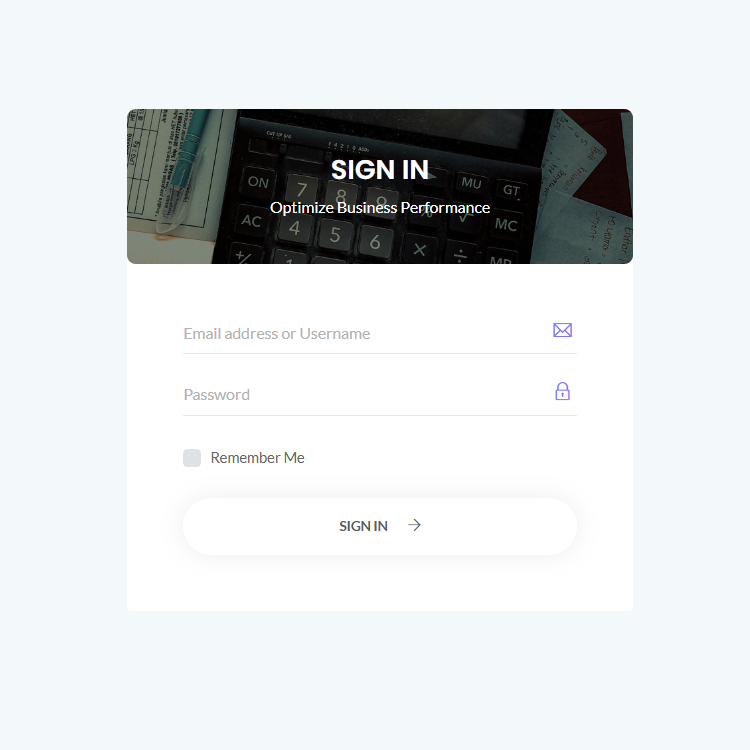Click the arrow icon on Sign In button
Image resolution: width=750 pixels, height=750 pixels.
pyautogui.click(x=414, y=525)
